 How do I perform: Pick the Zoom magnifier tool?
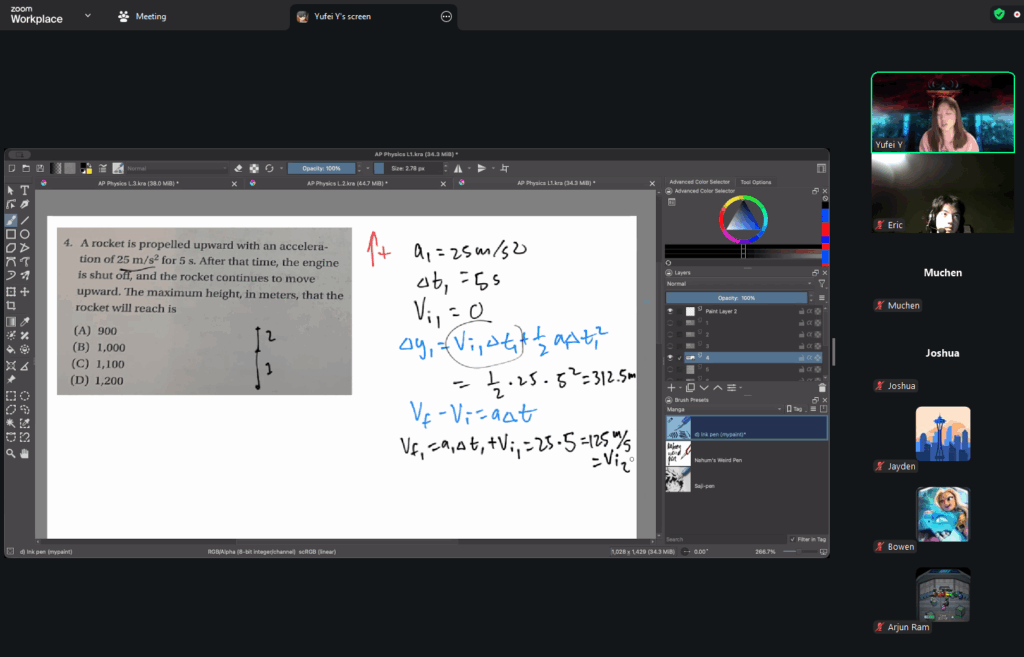(x=11, y=453)
